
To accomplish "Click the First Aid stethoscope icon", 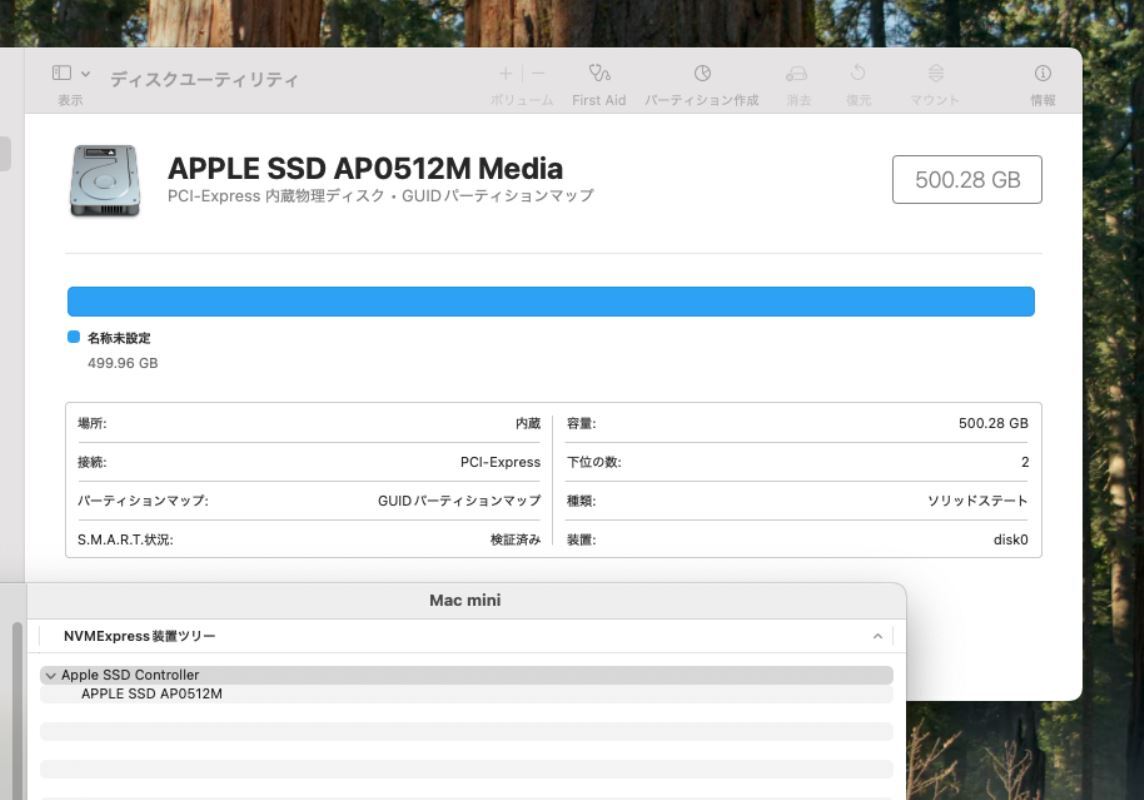I will [x=599, y=73].
